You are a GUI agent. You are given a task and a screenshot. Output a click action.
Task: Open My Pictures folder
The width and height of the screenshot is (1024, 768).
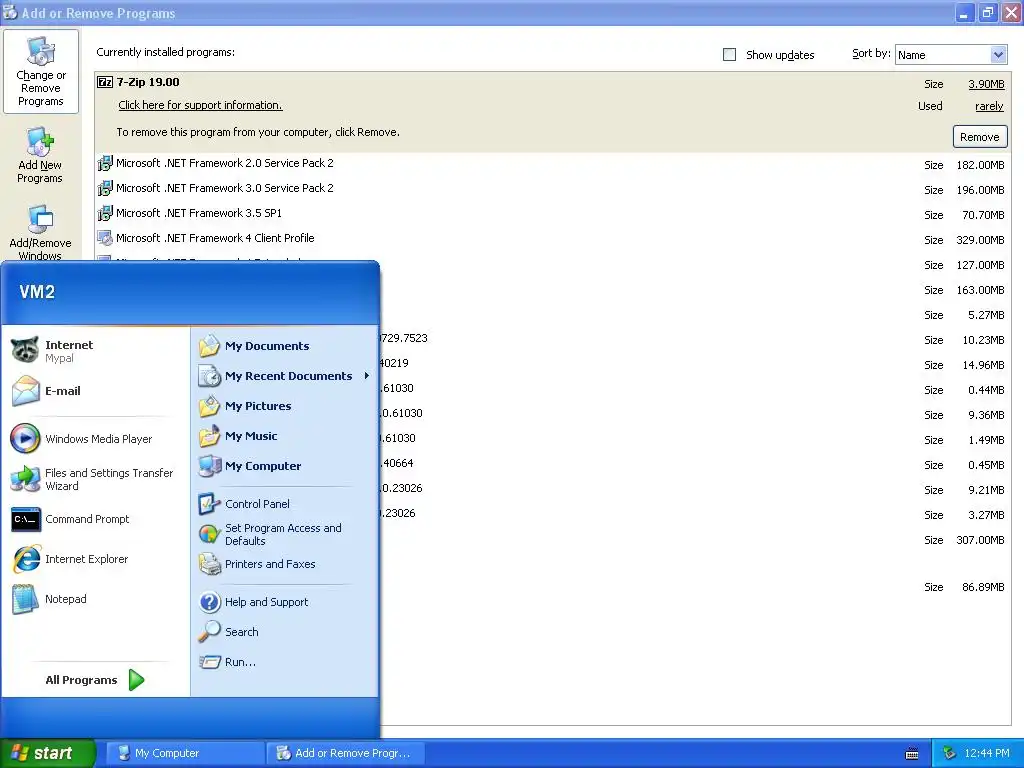[285, 406]
